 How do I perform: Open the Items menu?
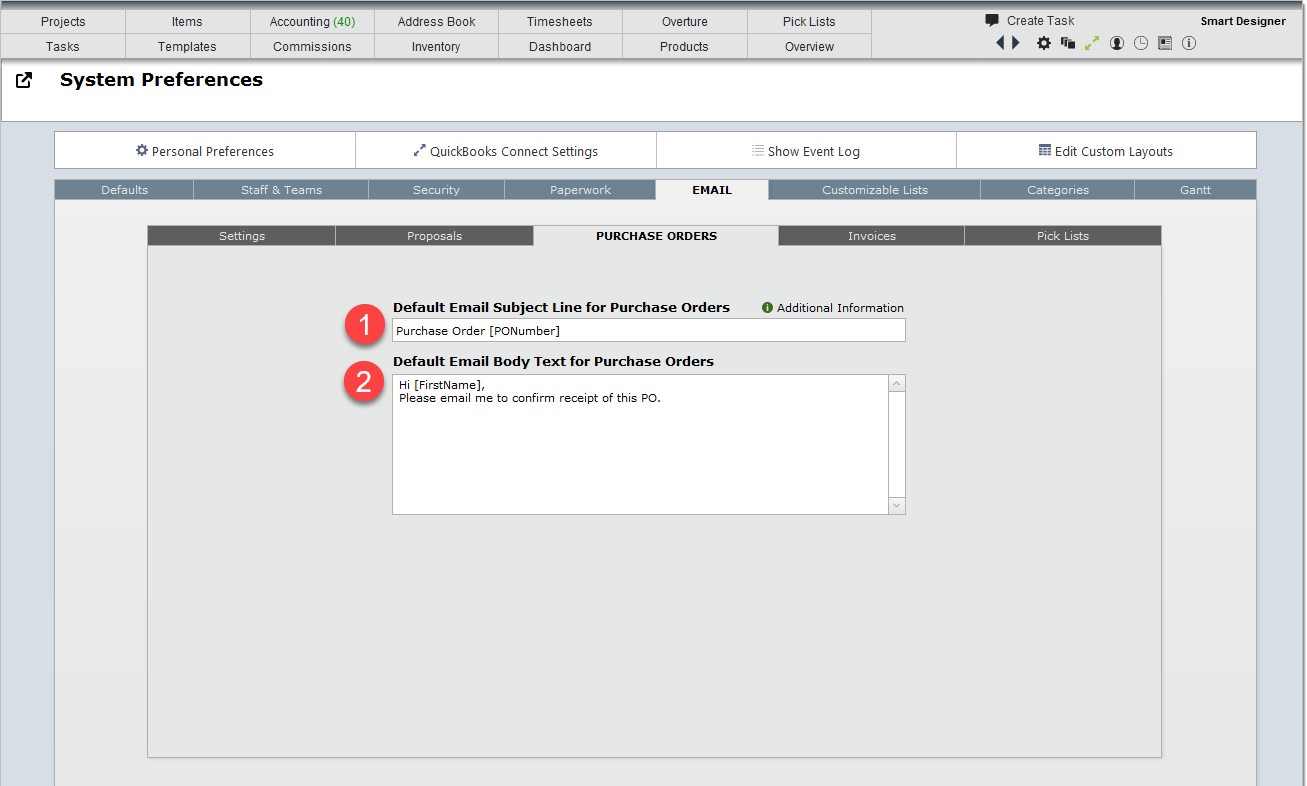(187, 21)
